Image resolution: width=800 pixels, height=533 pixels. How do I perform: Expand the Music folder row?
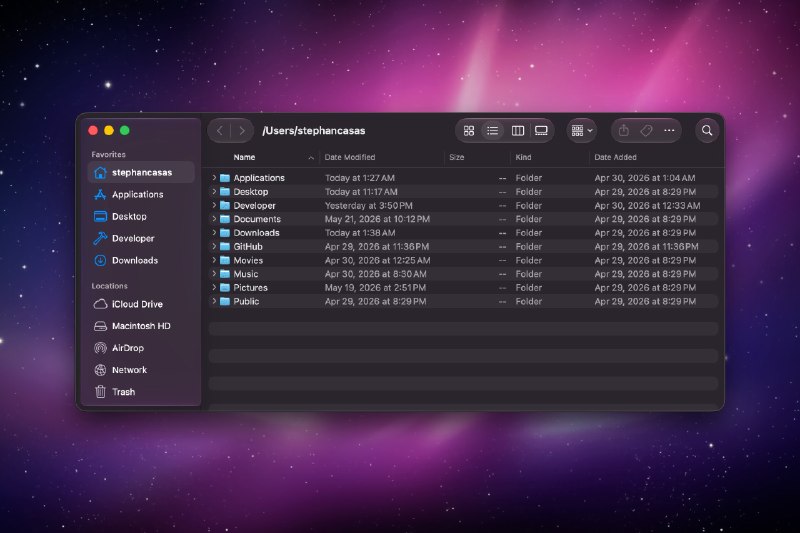pos(214,274)
